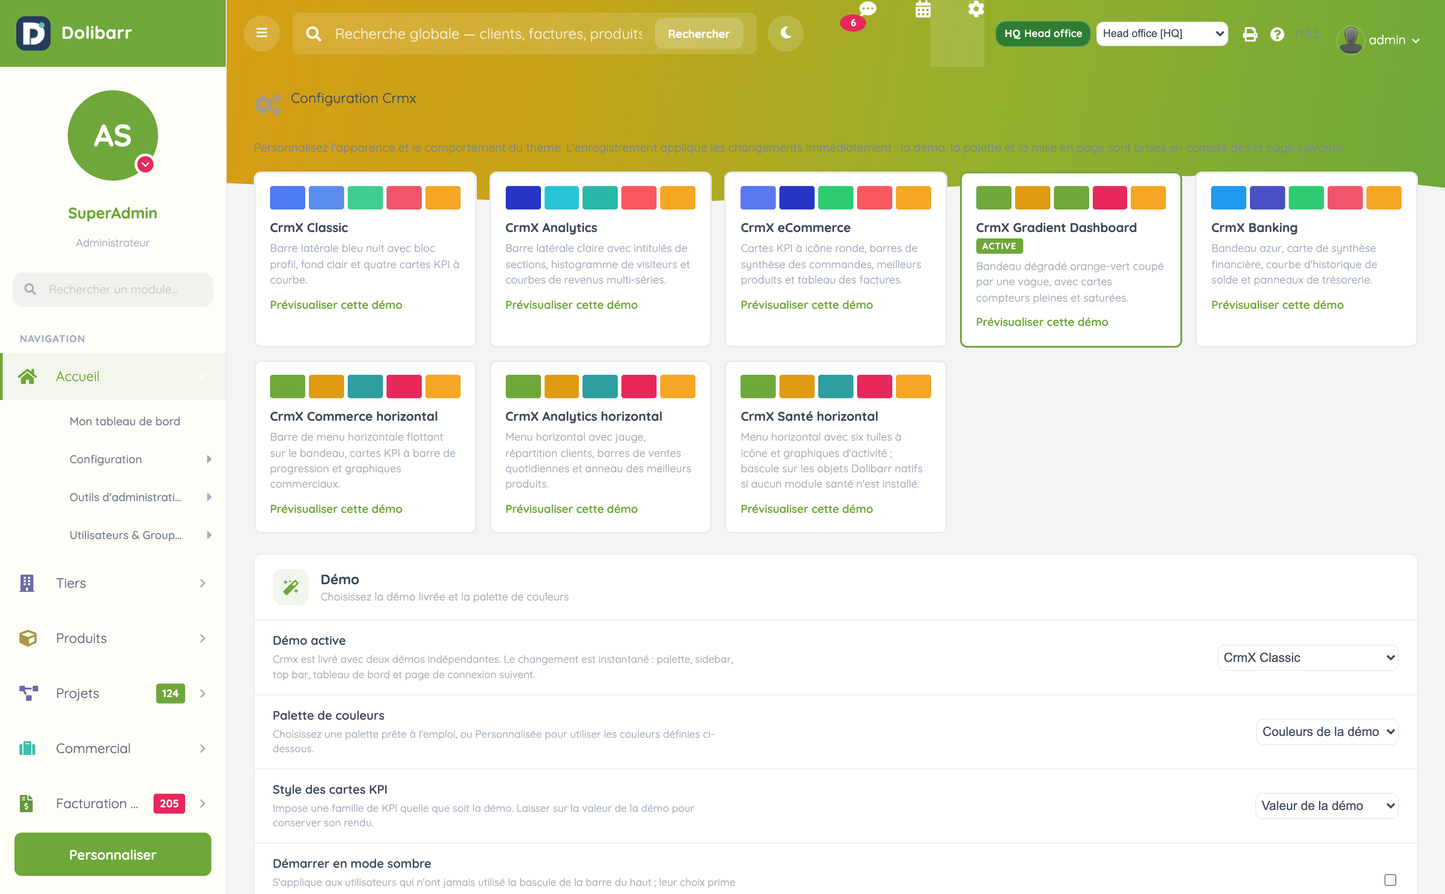The image size is (1445, 894).
Task: Preview the CrmX Commerce horizontal demo link
Action: [x=336, y=509]
